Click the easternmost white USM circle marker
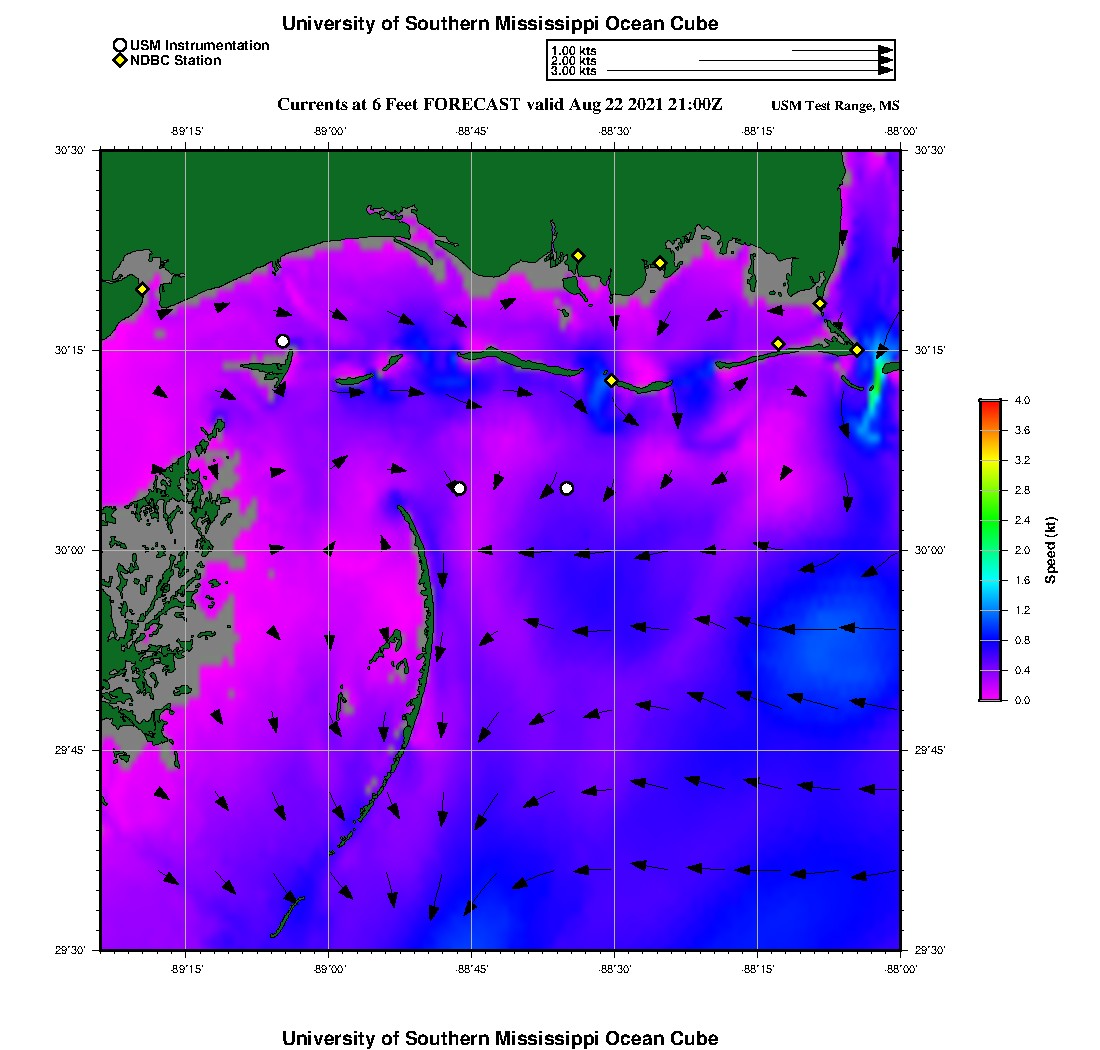 tap(567, 488)
